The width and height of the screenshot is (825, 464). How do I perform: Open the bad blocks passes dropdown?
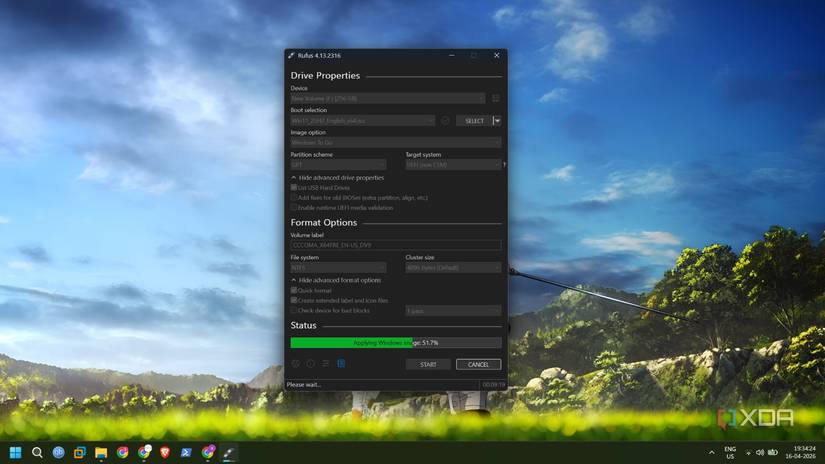tap(453, 311)
